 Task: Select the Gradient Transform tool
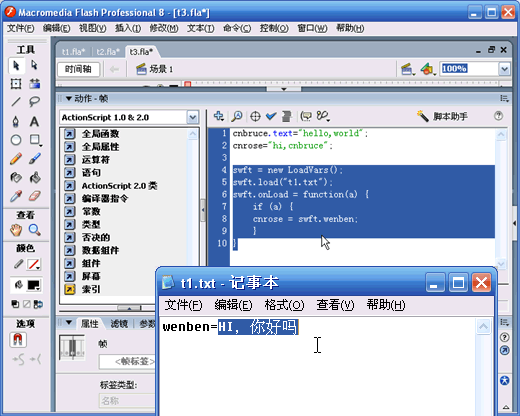[34, 84]
